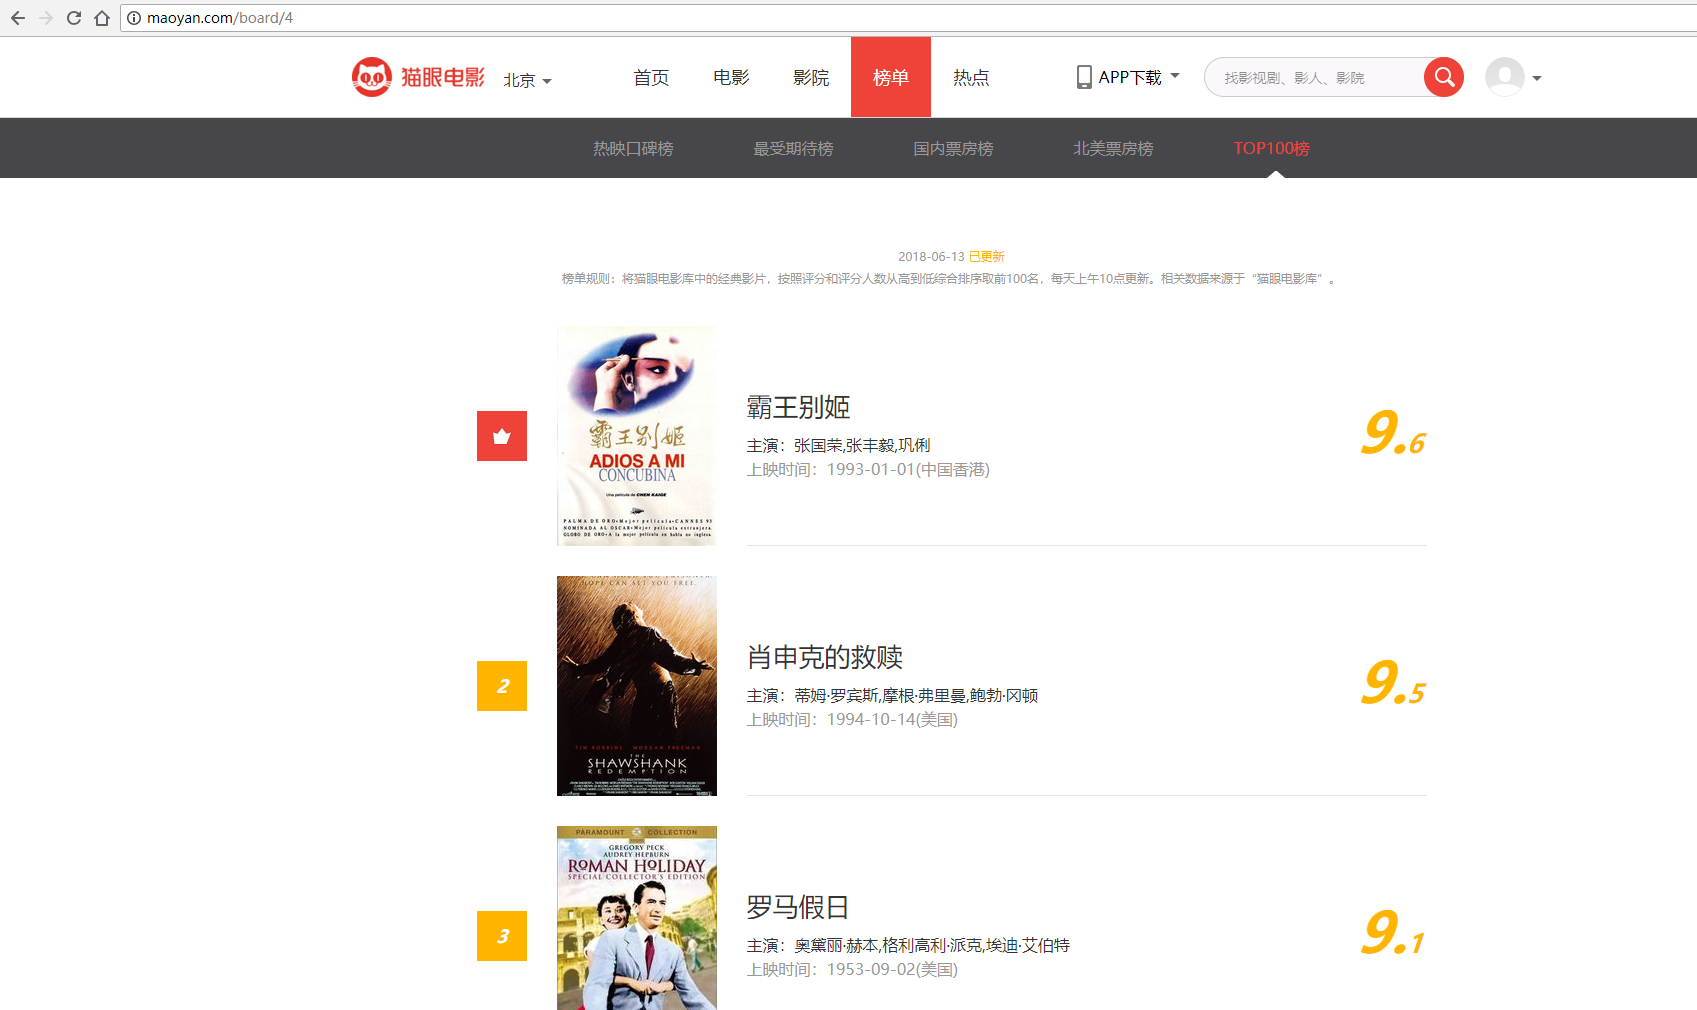
Task: Open the 电影 navigation item
Action: coord(731,77)
